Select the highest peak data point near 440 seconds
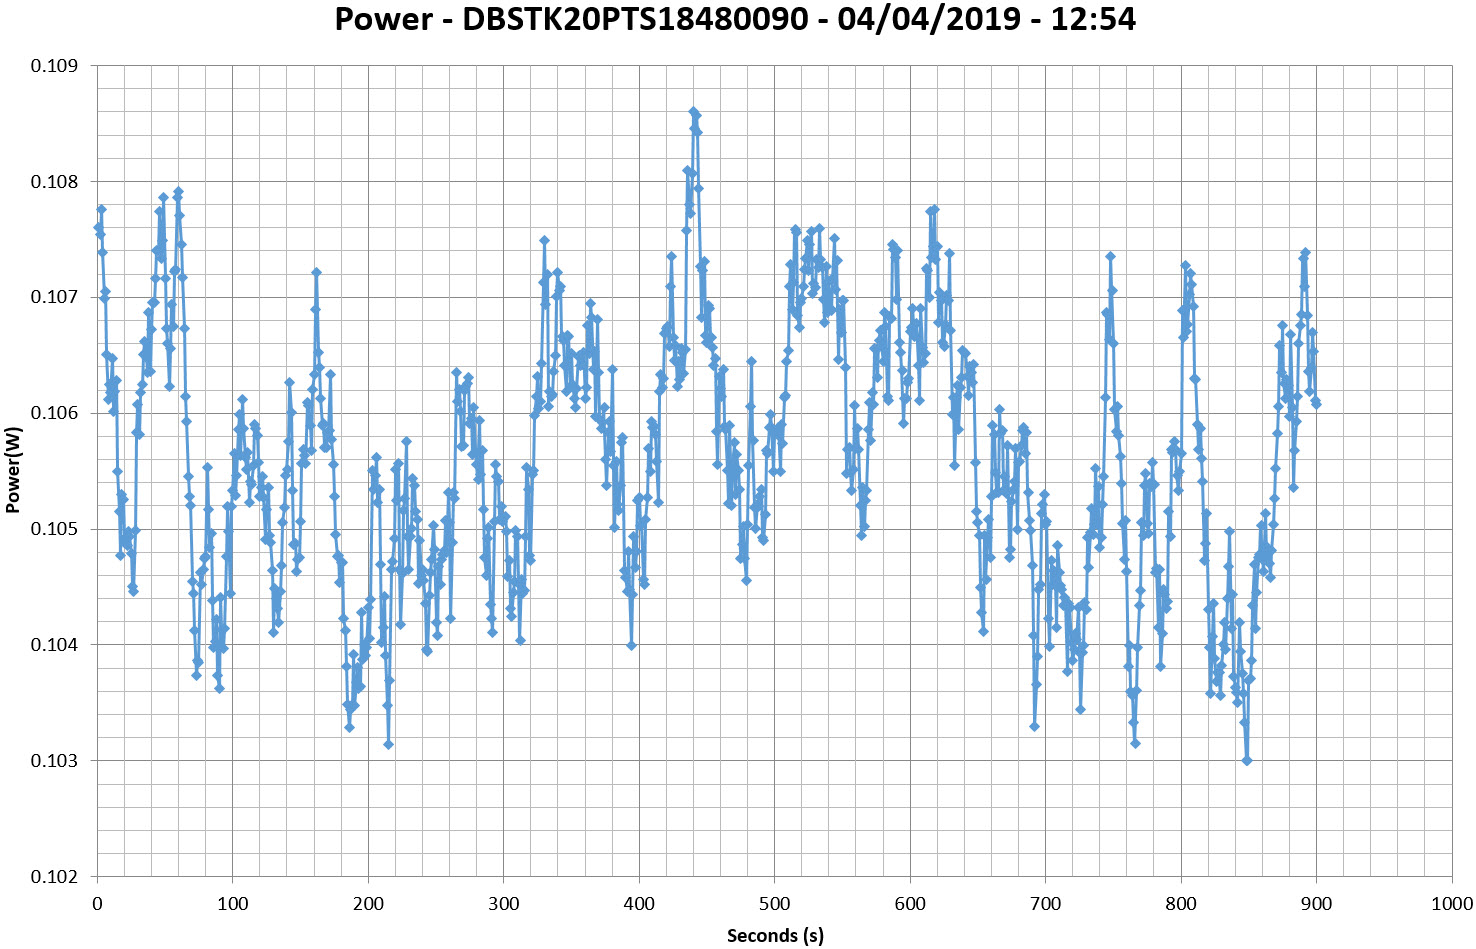This screenshot has height=949, width=1476. 693,112
